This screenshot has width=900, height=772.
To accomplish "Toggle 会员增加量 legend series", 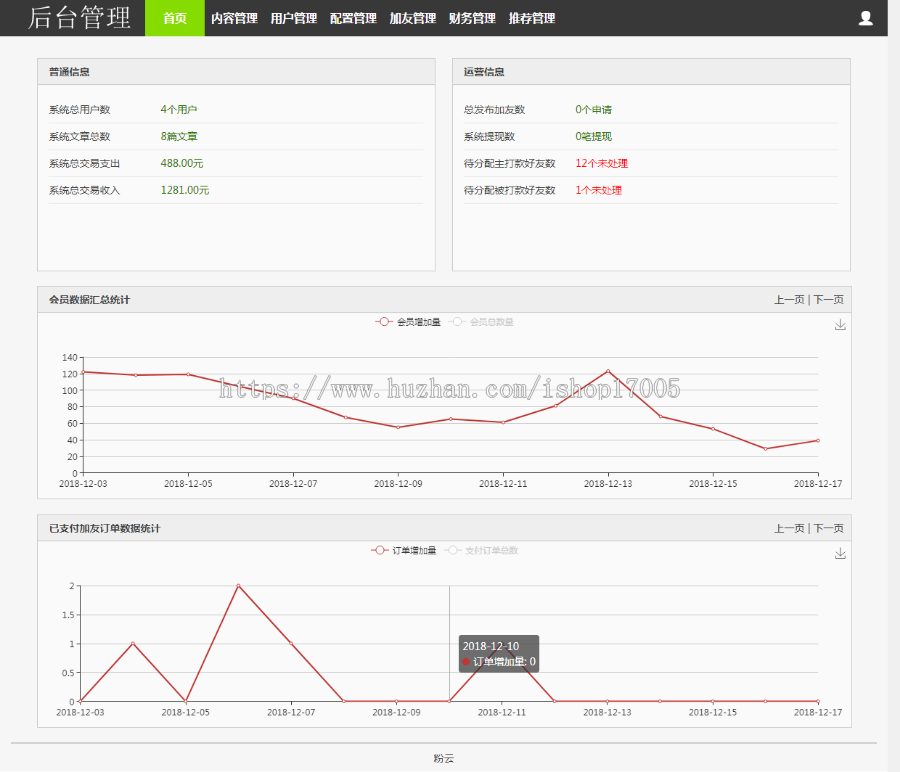I will point(408,322).
